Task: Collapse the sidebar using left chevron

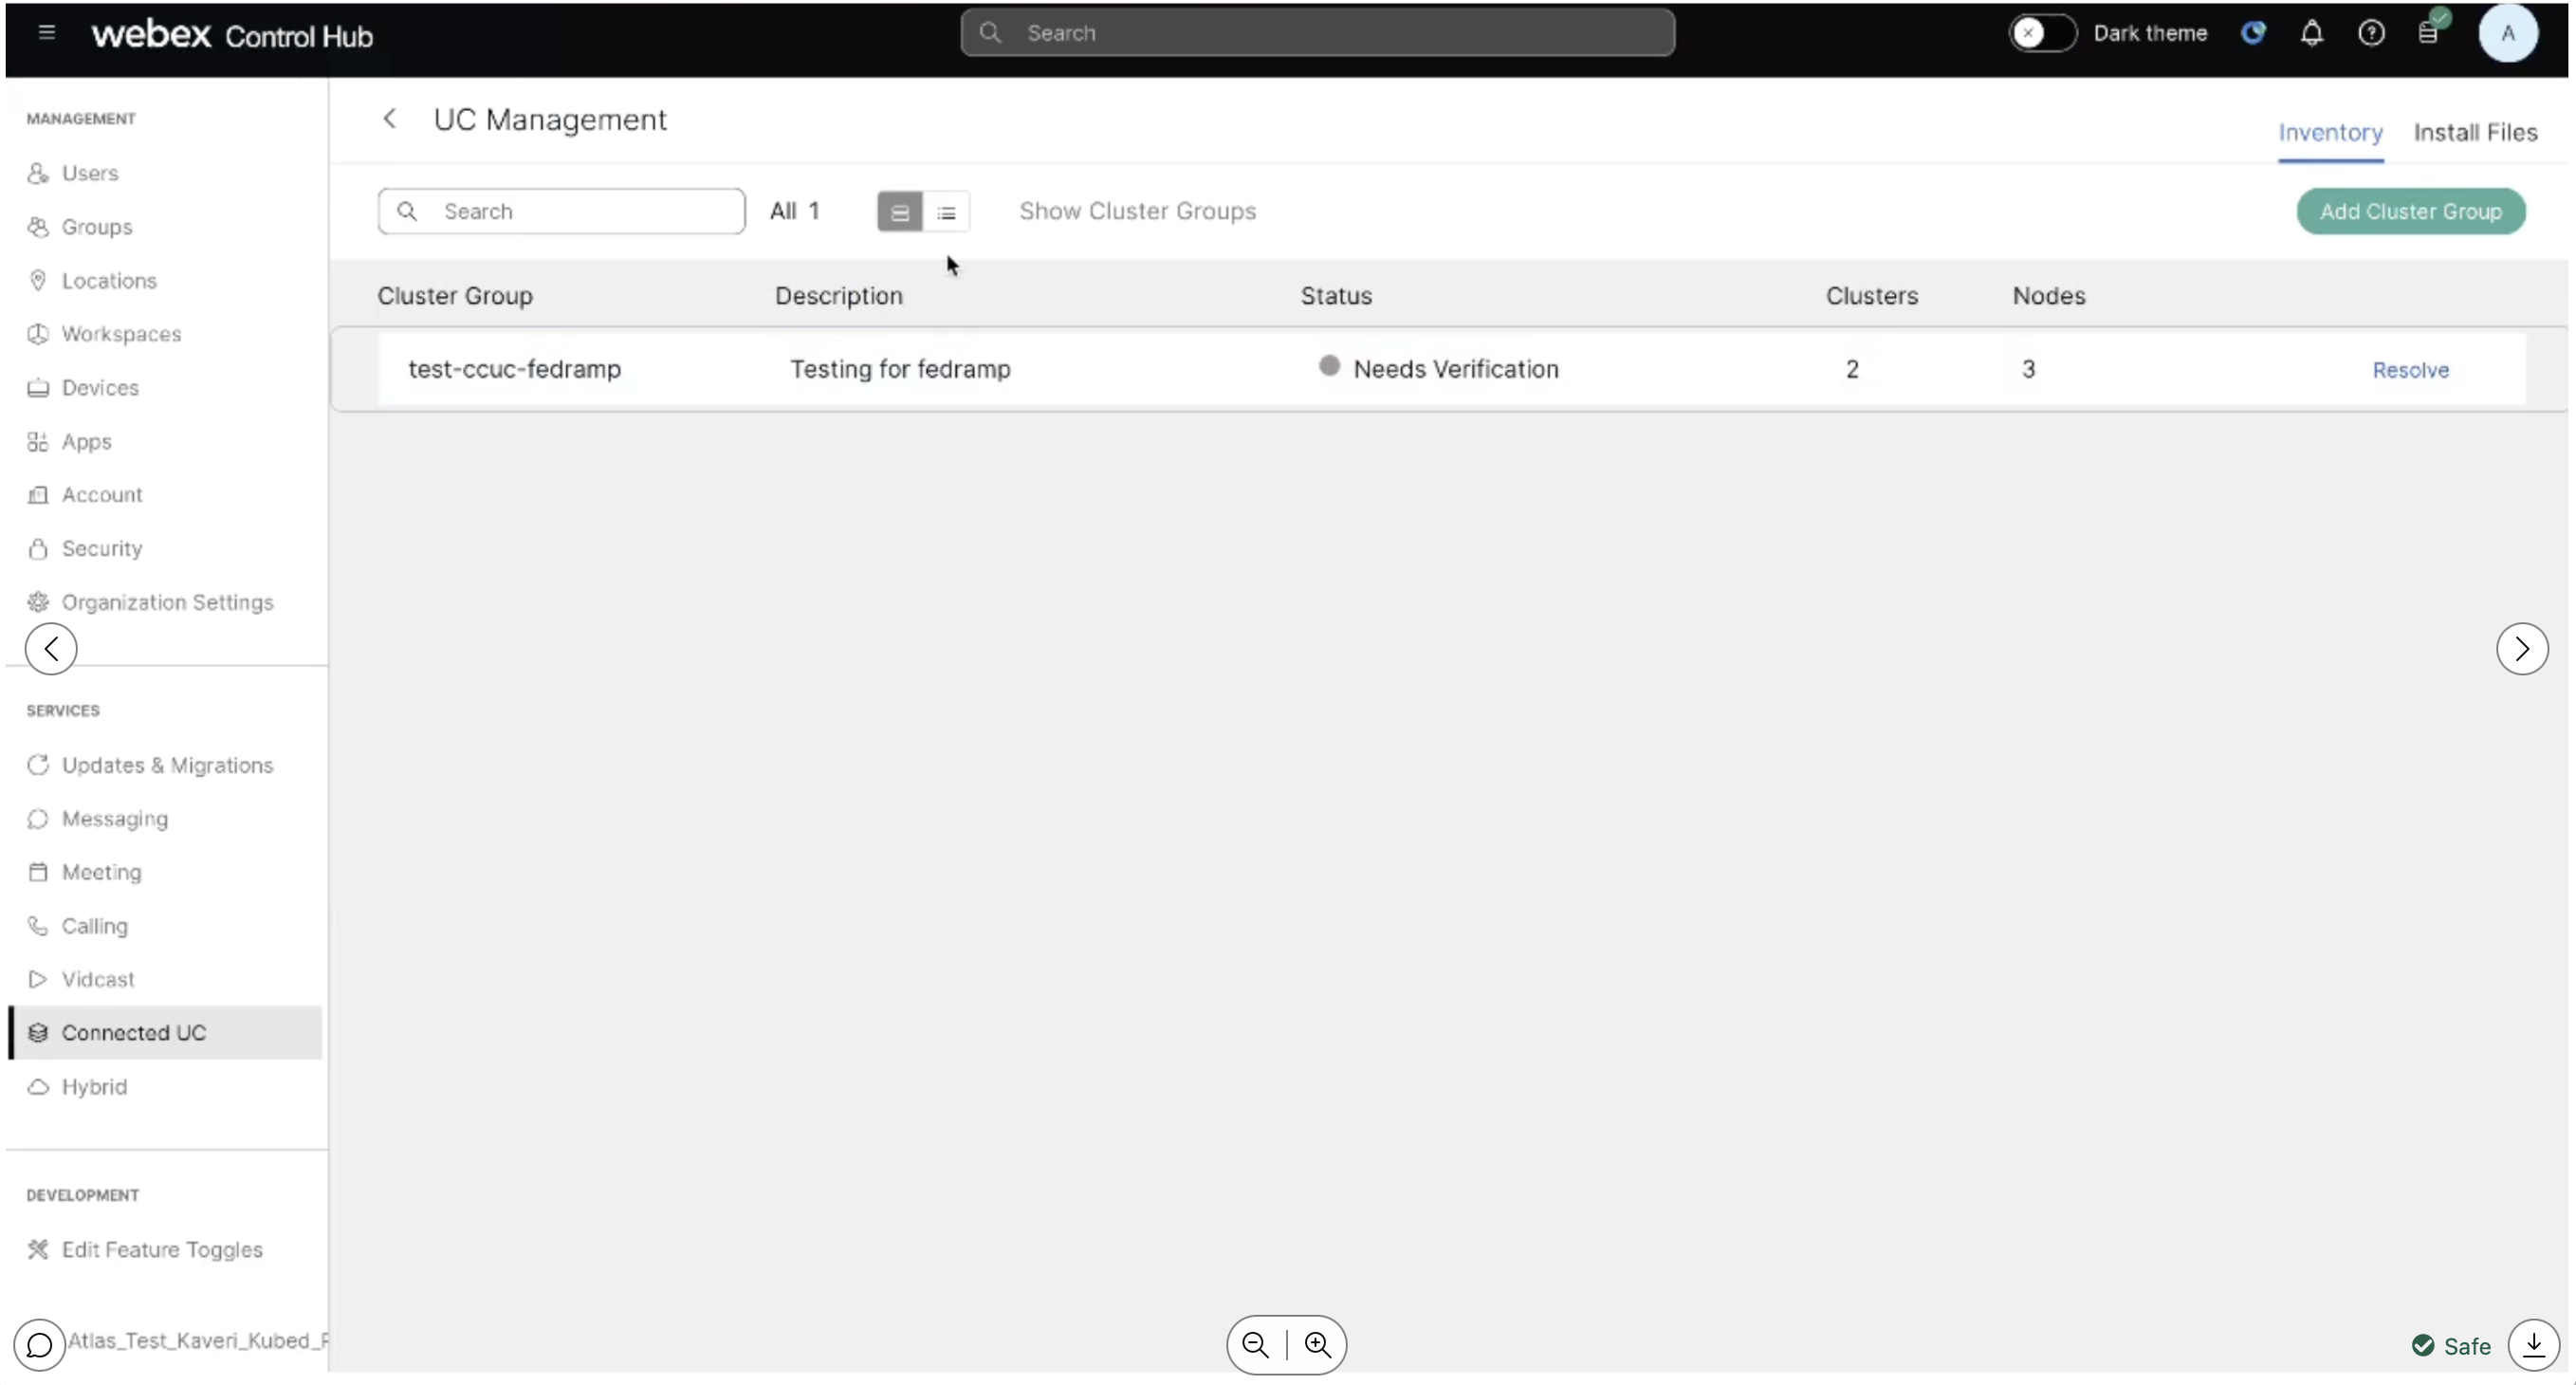Action: click(50, 648)
